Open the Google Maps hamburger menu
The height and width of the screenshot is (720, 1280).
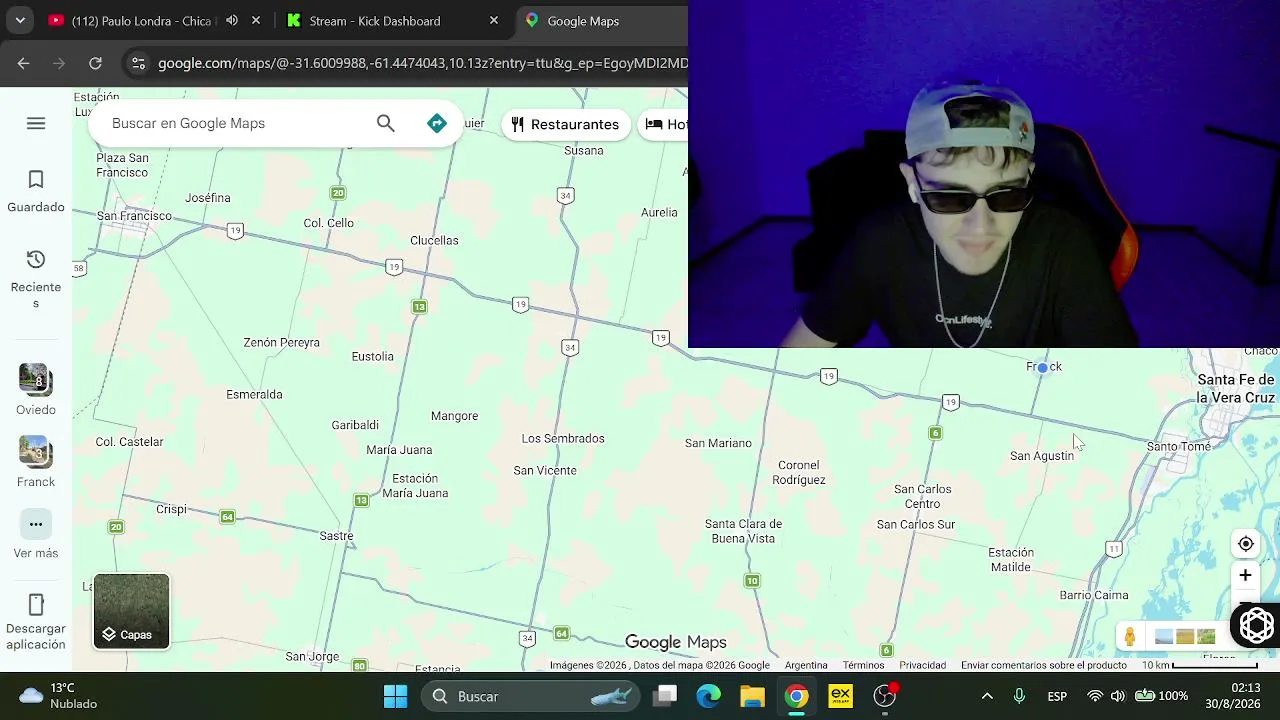click(x=36, y=123)
